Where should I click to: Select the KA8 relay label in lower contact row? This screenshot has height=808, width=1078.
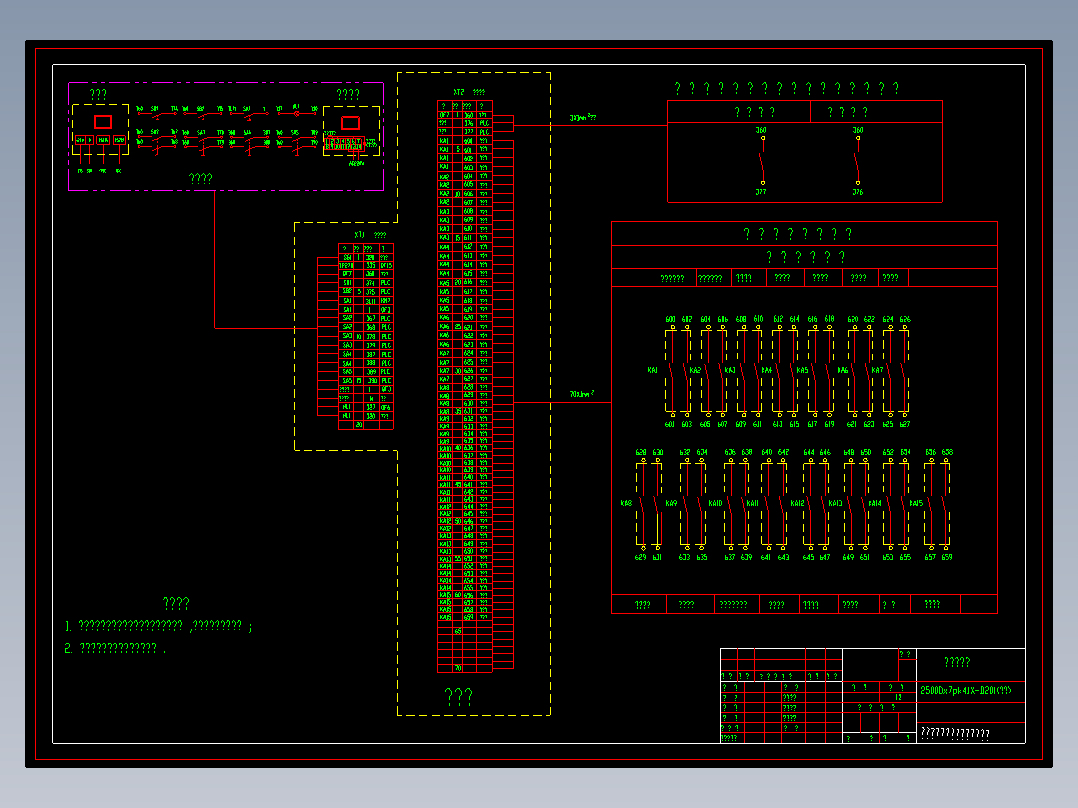tap(626, 503)
